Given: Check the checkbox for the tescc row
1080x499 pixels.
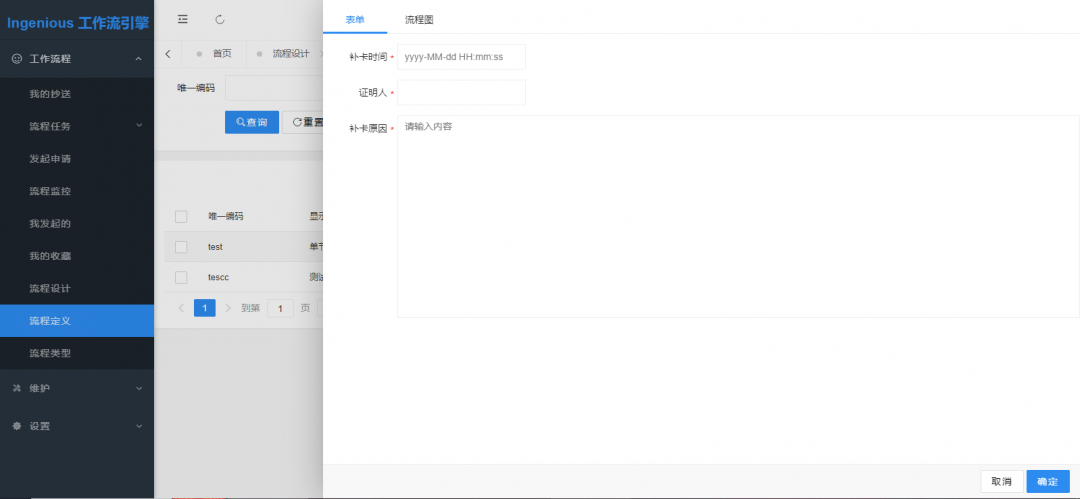Looking at the screenshot, I should click(181, 277).
